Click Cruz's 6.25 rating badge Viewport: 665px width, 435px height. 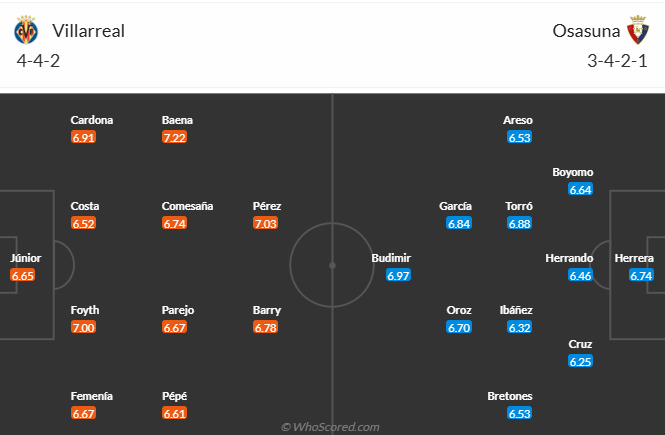pos(580,361)
